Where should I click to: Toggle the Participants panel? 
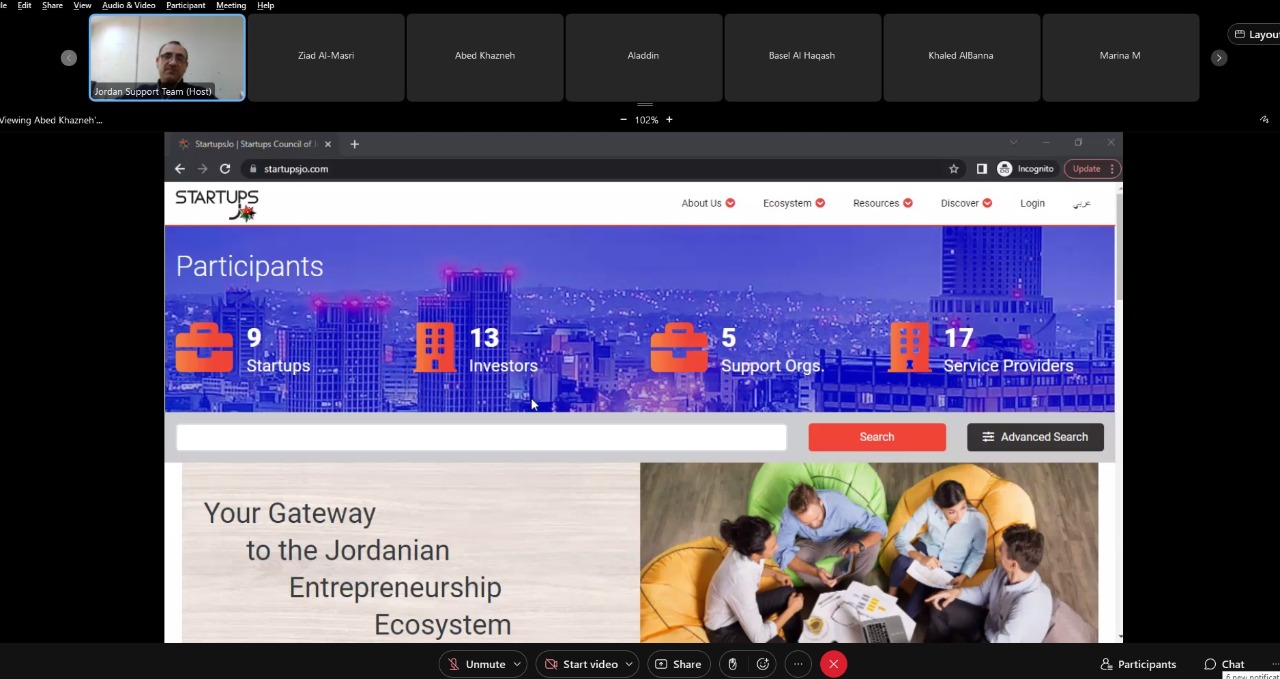pos(1138,664)
